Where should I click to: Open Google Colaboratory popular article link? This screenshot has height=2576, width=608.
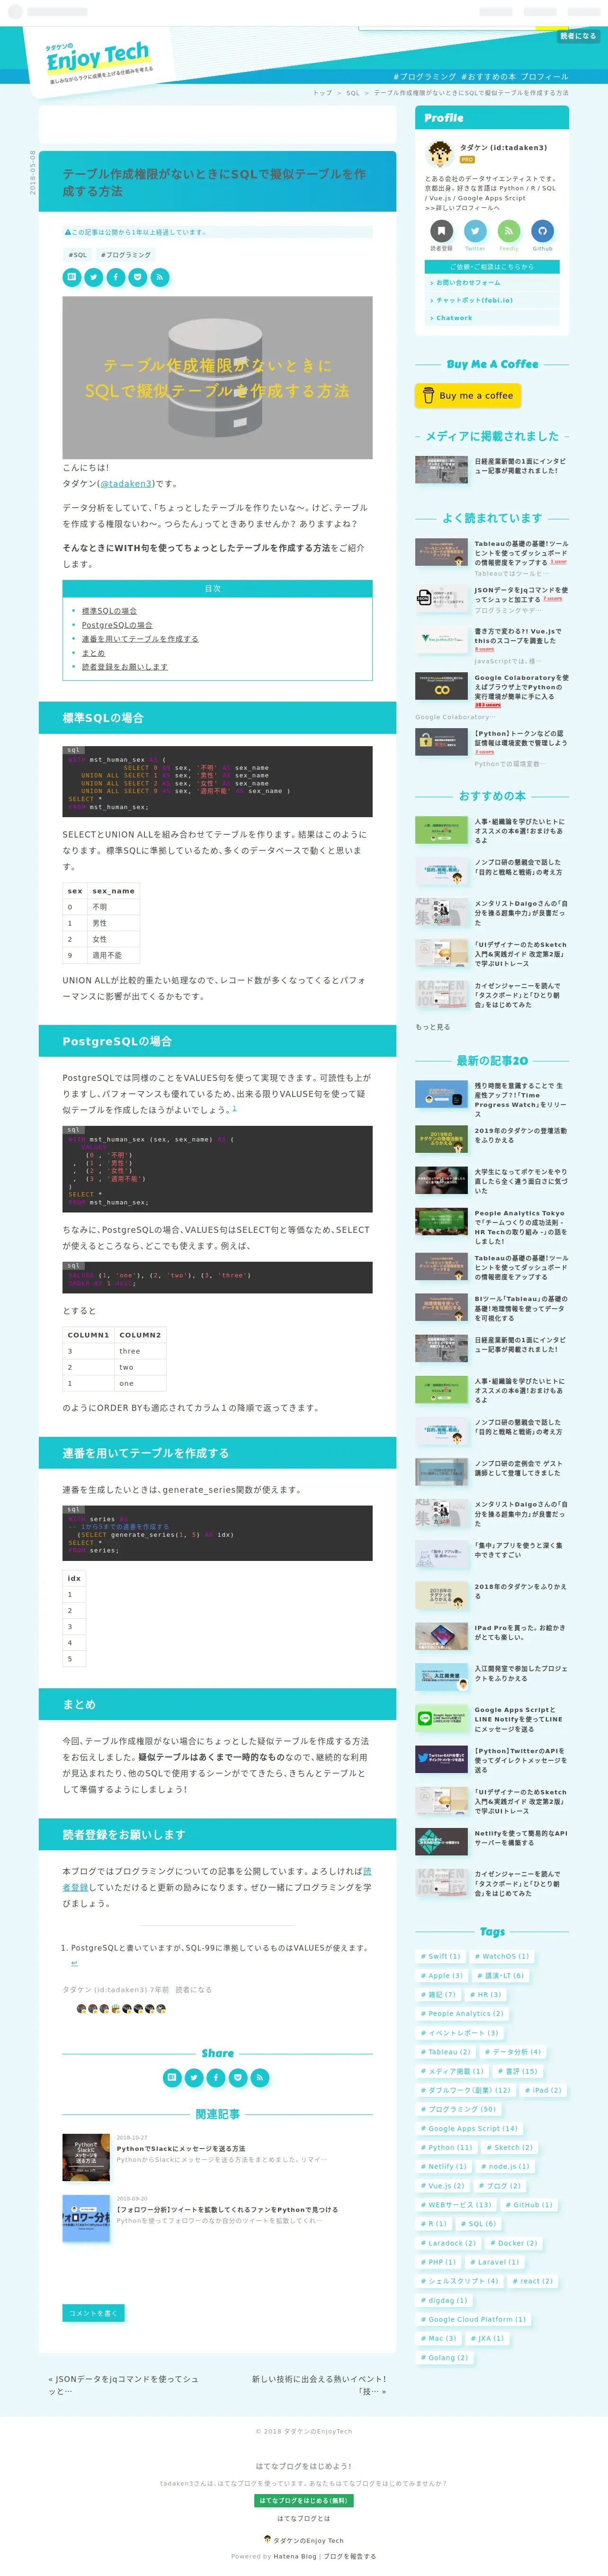521,687
